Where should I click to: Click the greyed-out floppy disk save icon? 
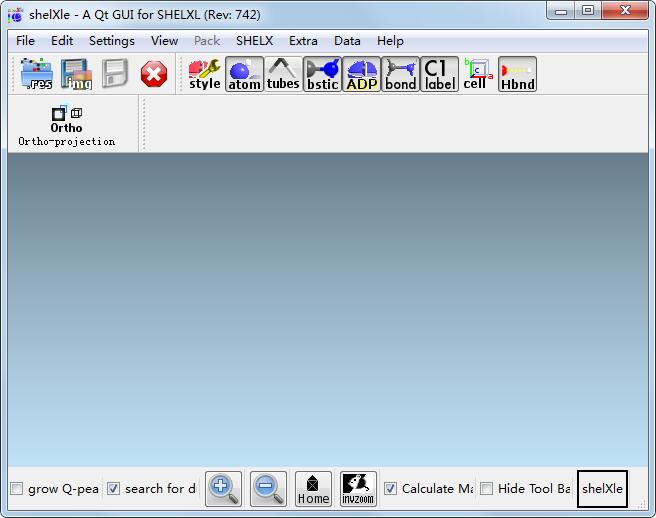tap(114, 74)
